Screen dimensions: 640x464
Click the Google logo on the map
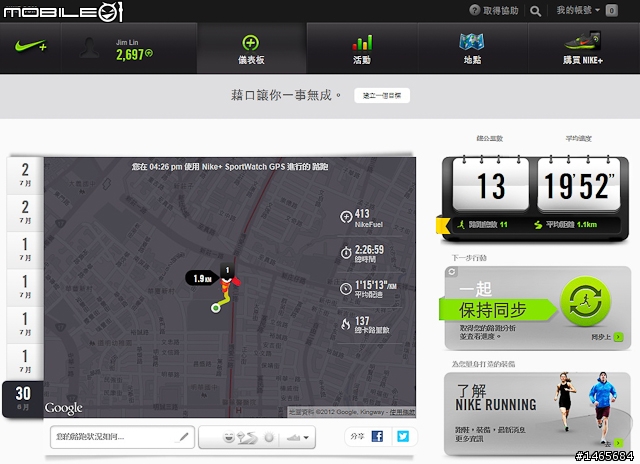click(x=64, y=408)
